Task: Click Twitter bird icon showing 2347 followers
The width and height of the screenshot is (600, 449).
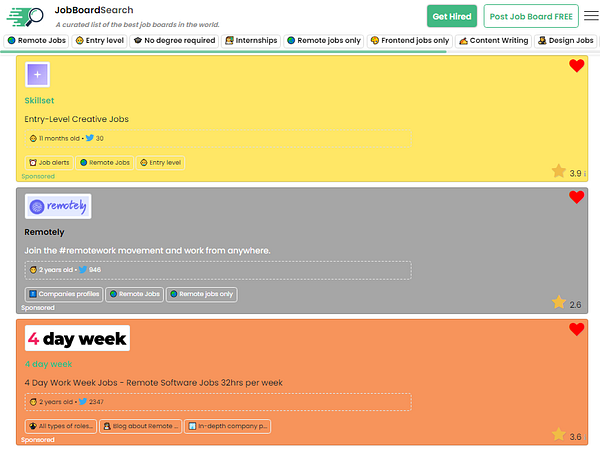Action: [83, 402]
